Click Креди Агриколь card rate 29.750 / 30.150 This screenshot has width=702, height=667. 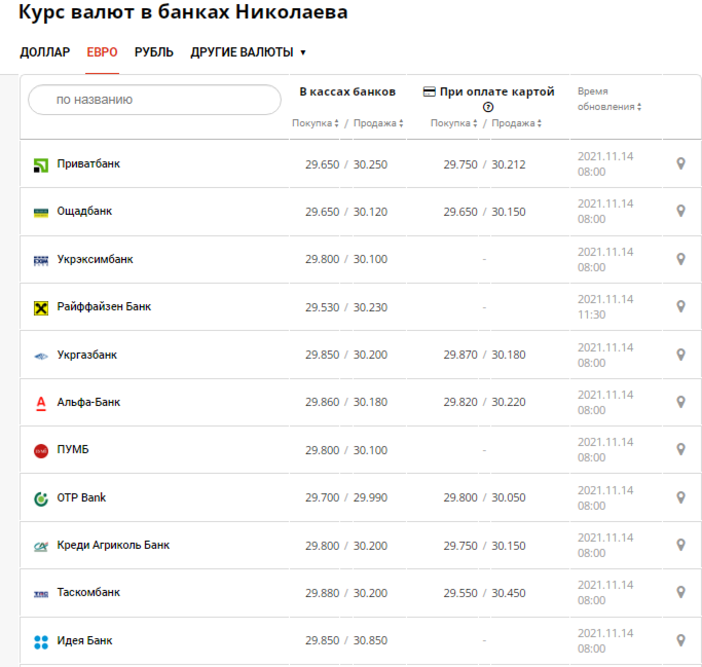point(484,546)
